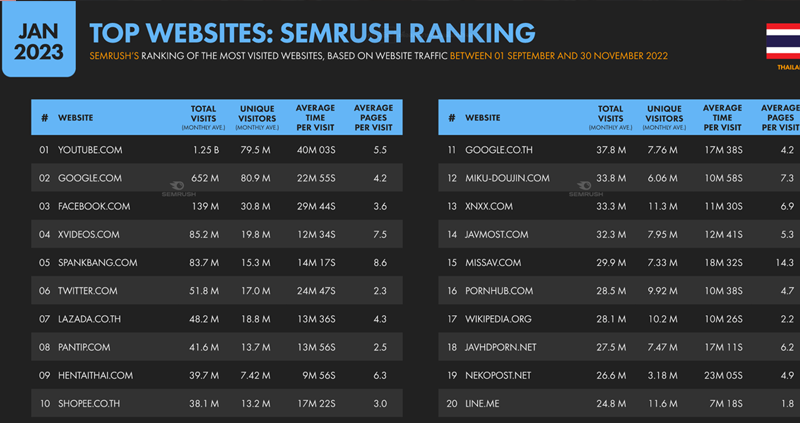The height and width of the screenshot is (423, 800).
Task: Click the Total Visits header in right table
Action: 611,117
